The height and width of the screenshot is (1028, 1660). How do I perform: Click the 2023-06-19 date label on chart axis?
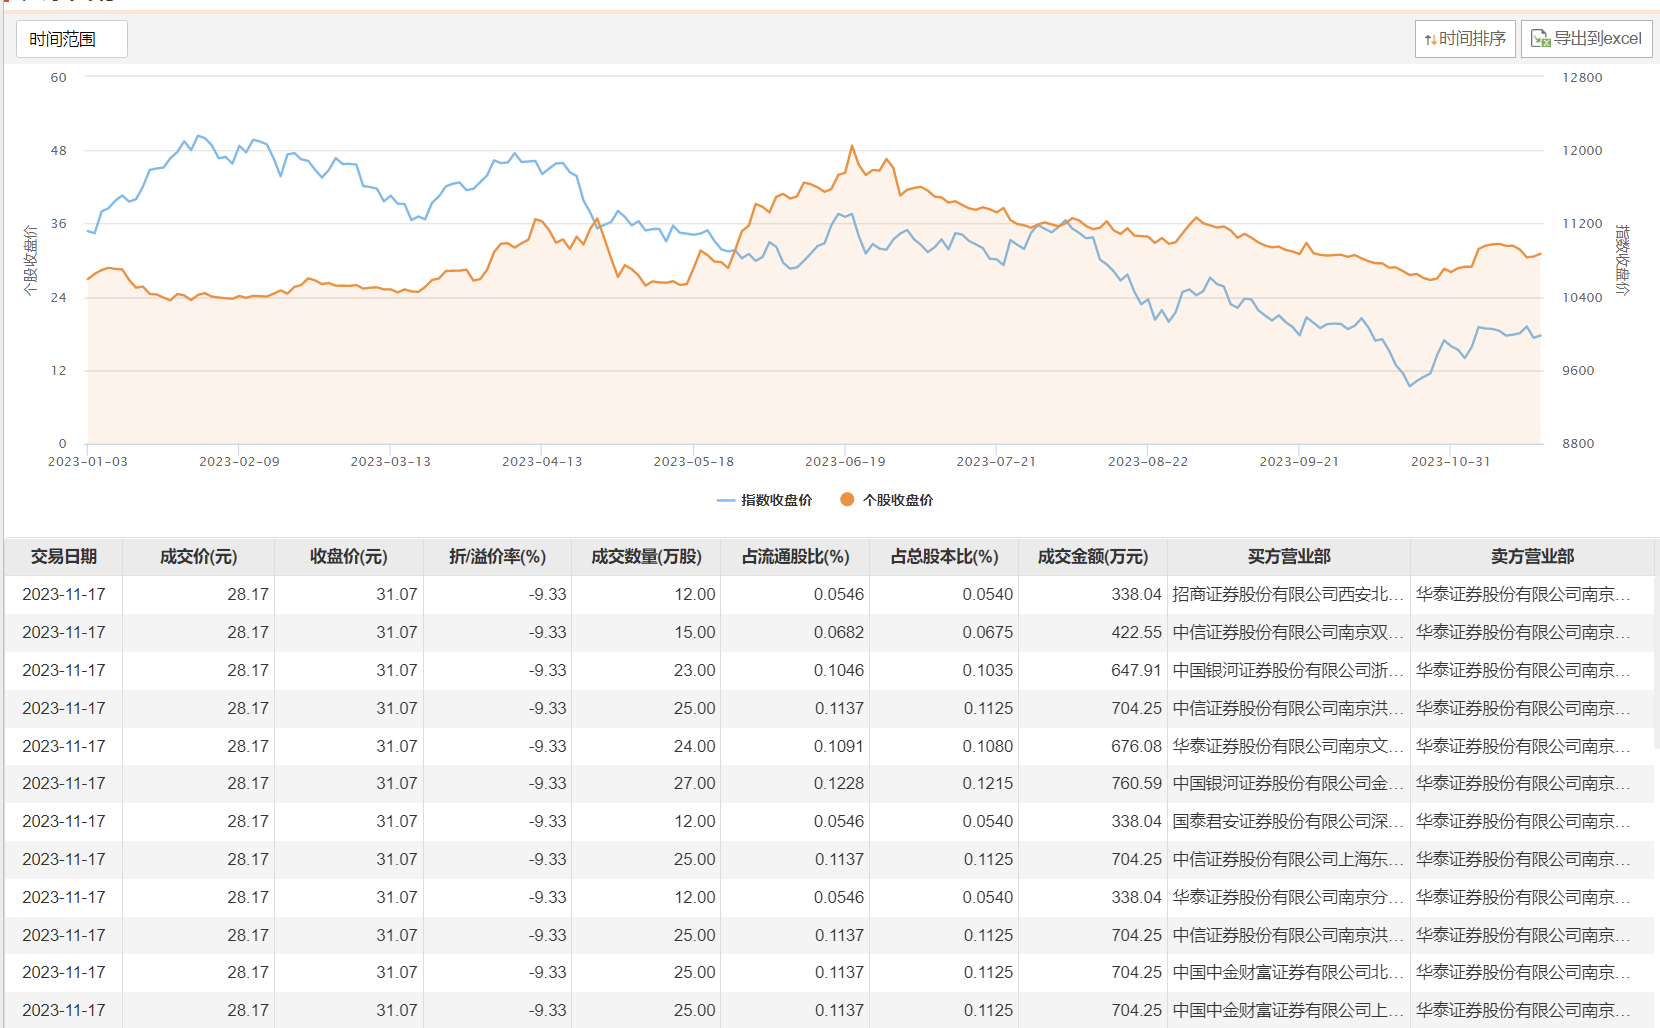point(845,462)
